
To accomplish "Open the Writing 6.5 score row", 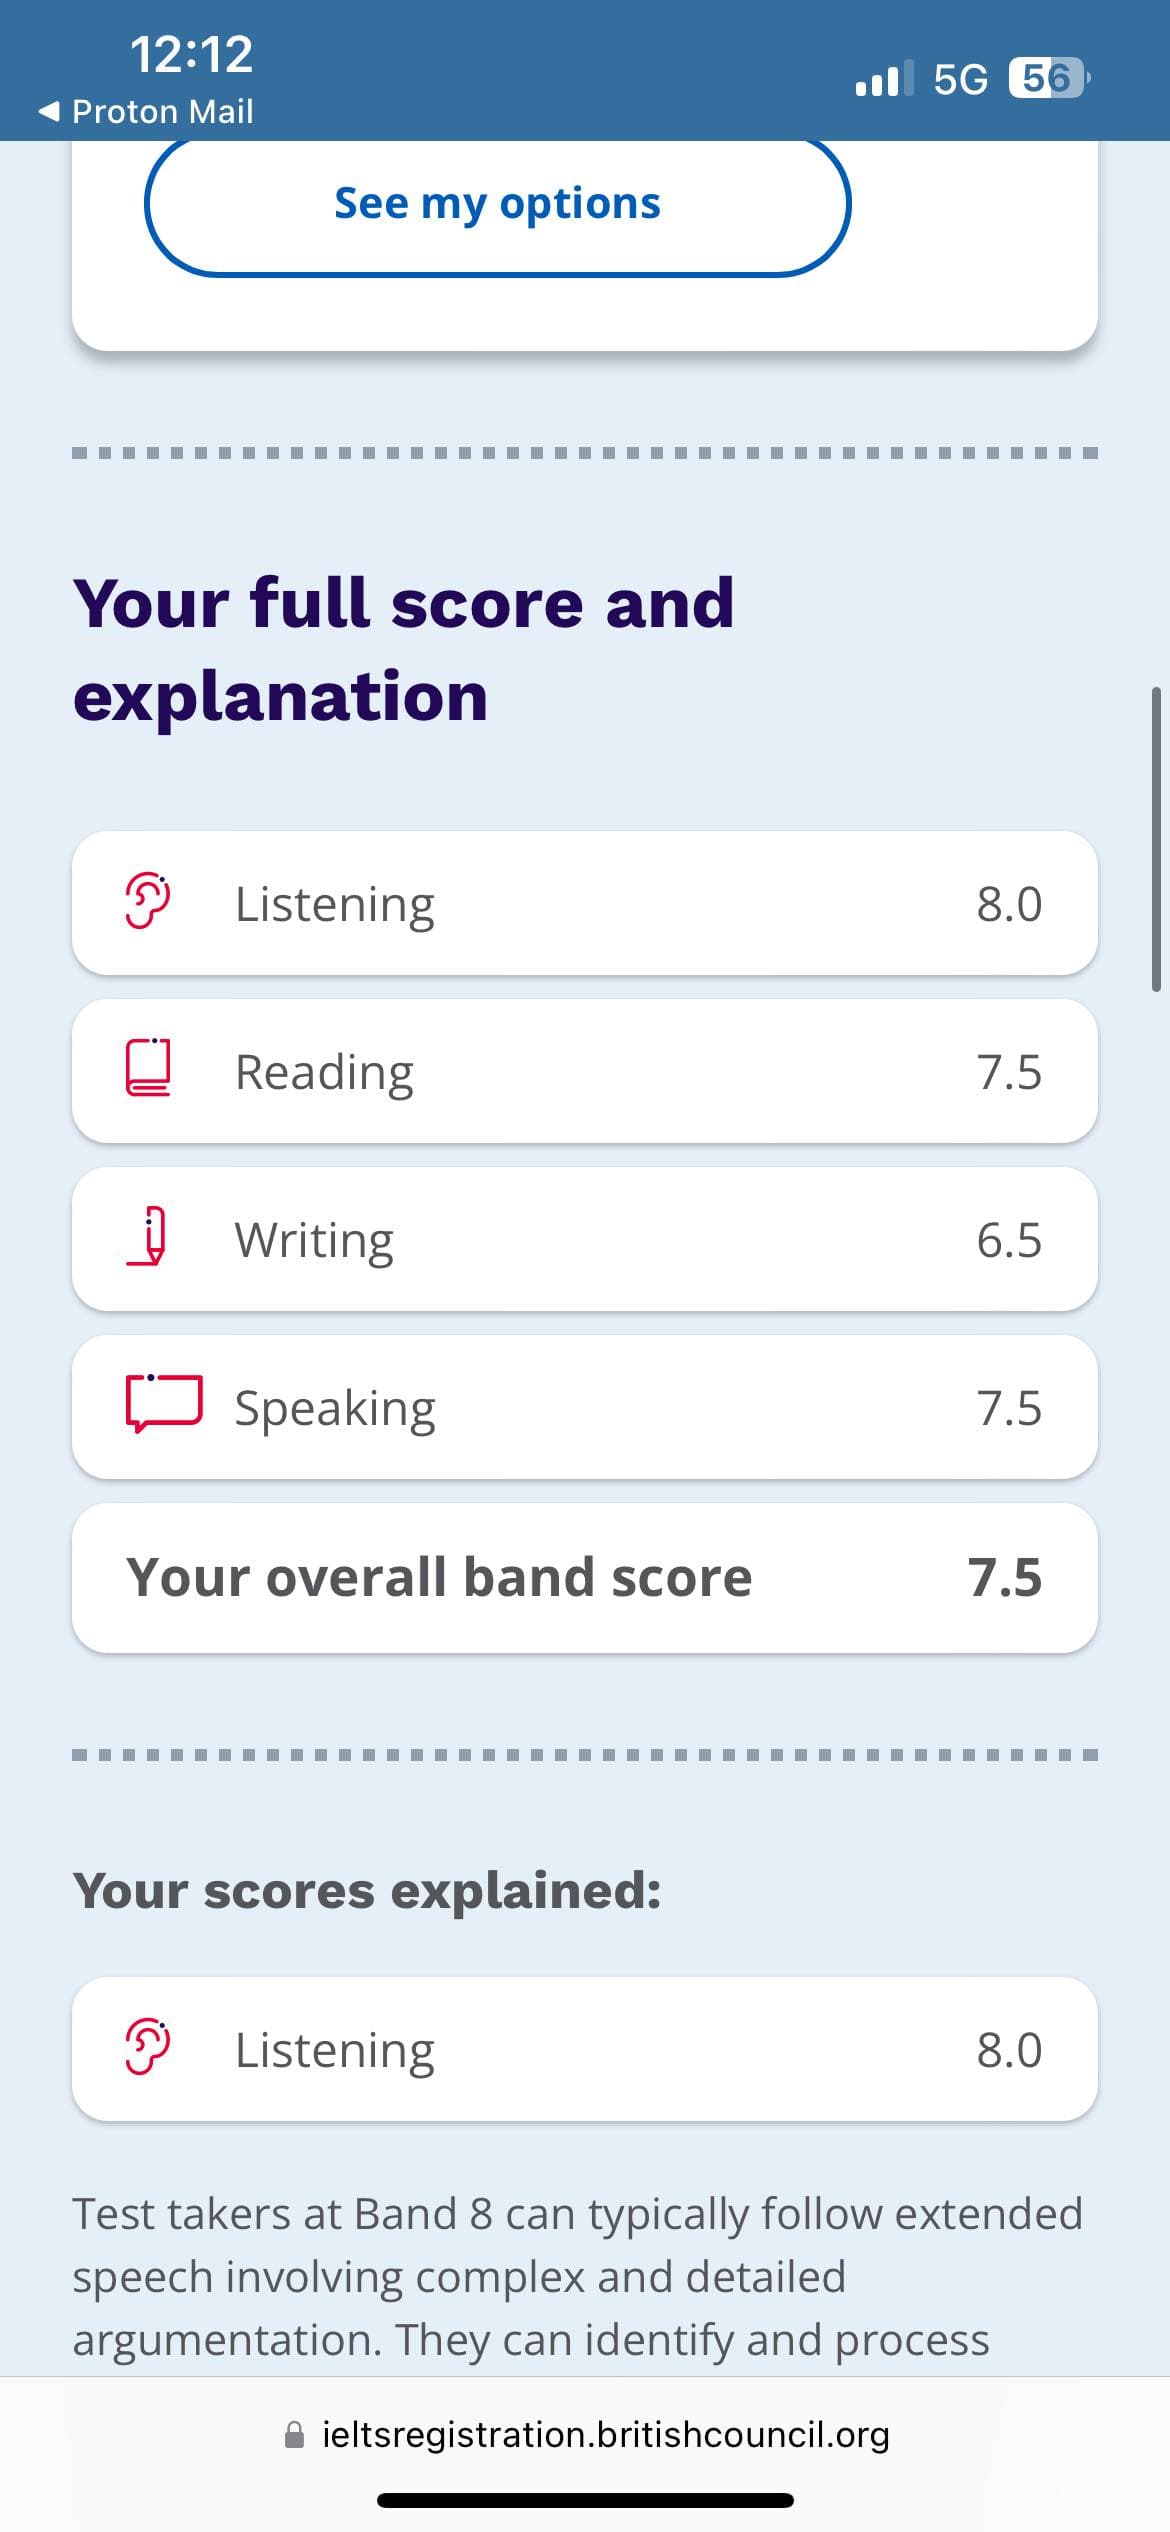I will [584, 1239].
